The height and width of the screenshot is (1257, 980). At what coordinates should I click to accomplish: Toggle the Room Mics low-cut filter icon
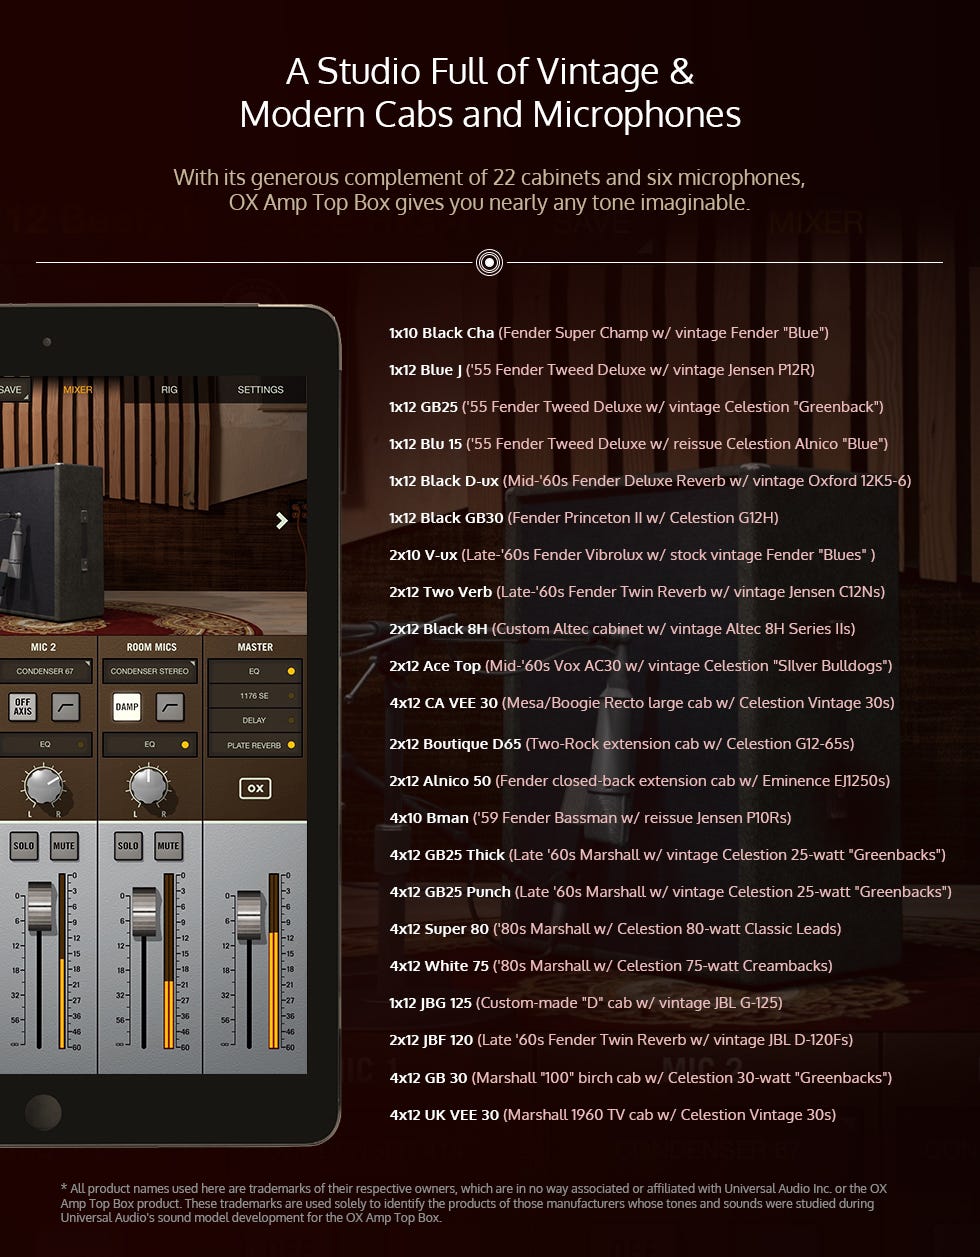tap(170, 707)
